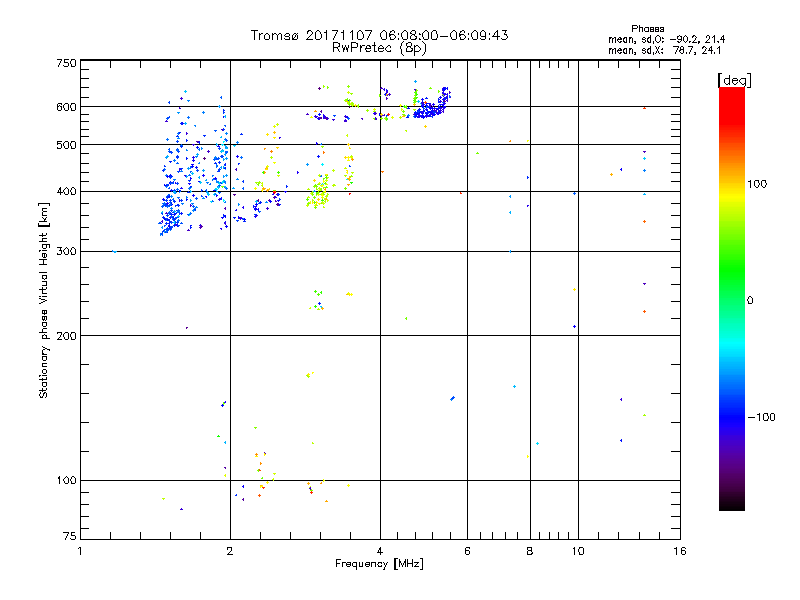Click the x-axis tick label '2'
800x600 pixels.
click(230, 551)
